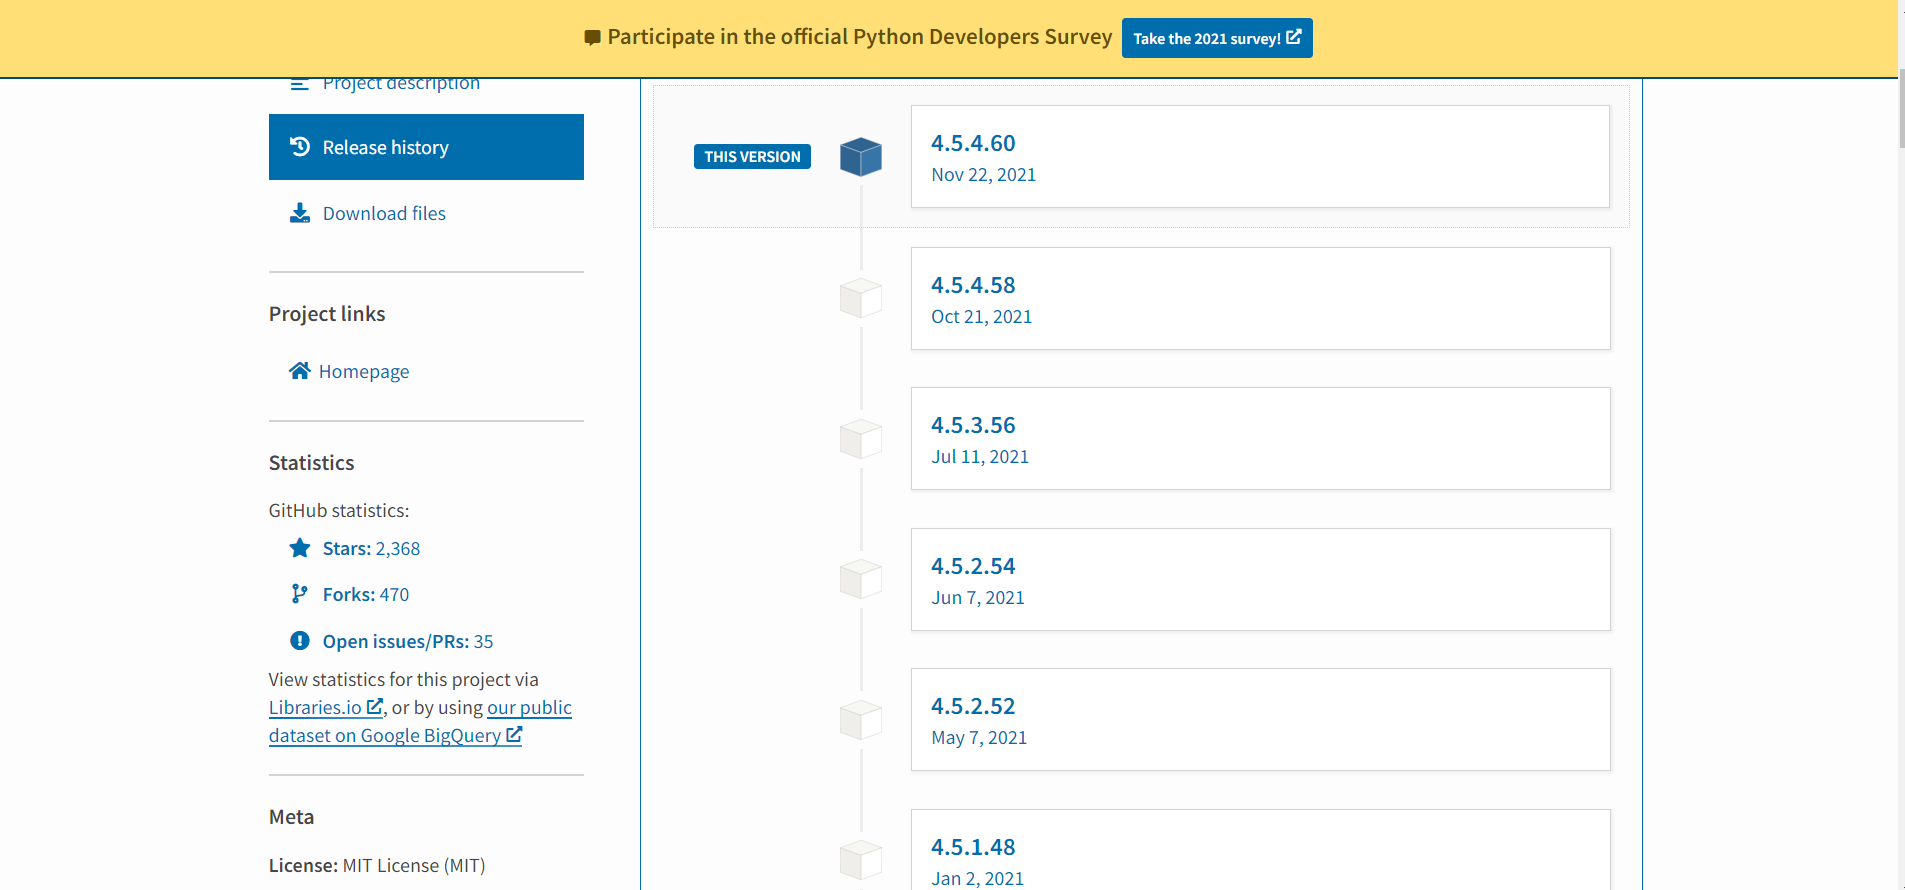The width and height of the screenshot is (1905, 890).
Task: View Open issues/PRs on GitHub
Action: (408, 641)
